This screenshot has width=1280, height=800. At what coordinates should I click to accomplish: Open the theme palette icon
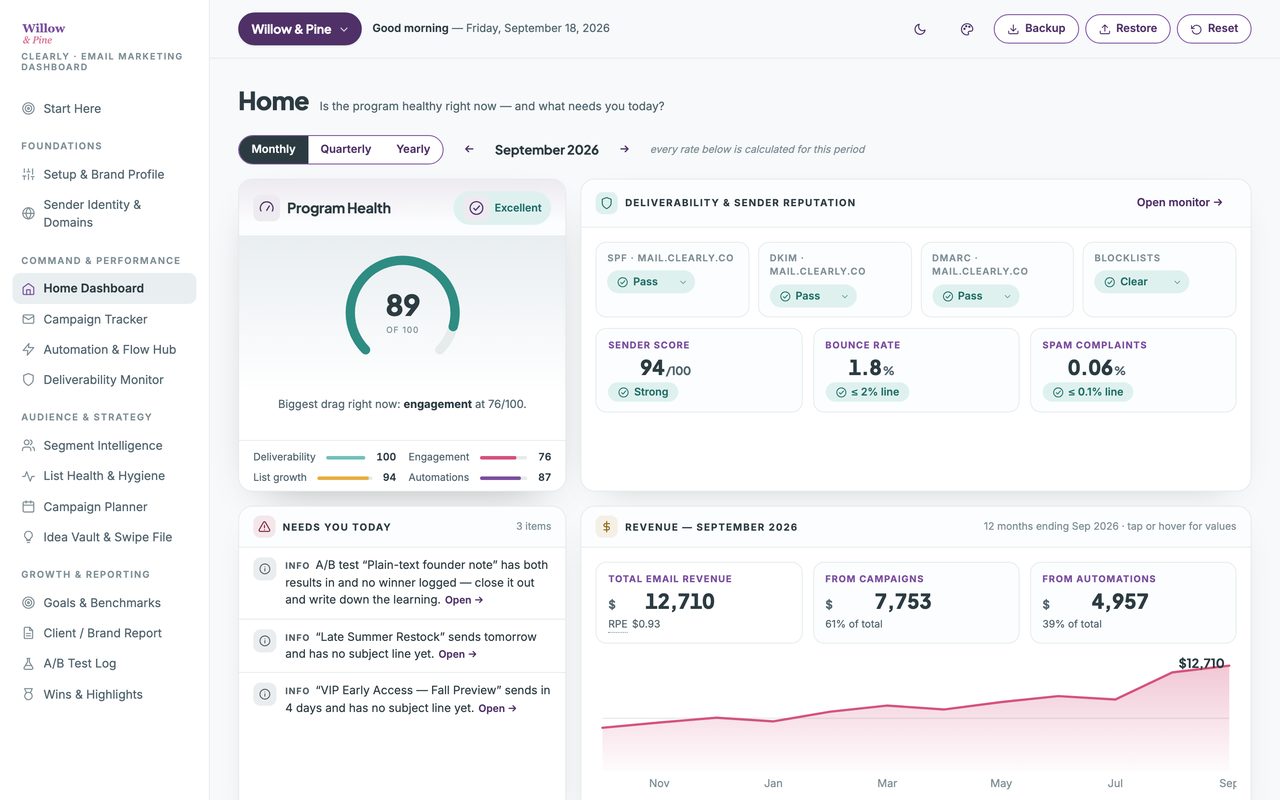[x=967, y=29]
